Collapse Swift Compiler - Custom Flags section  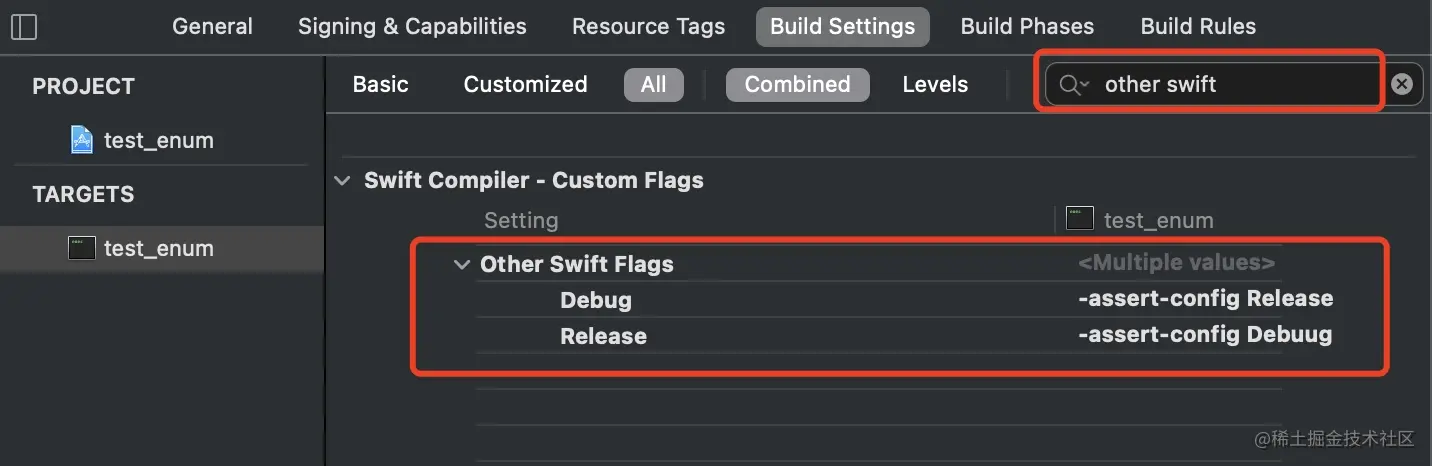[x=343, y=181]
